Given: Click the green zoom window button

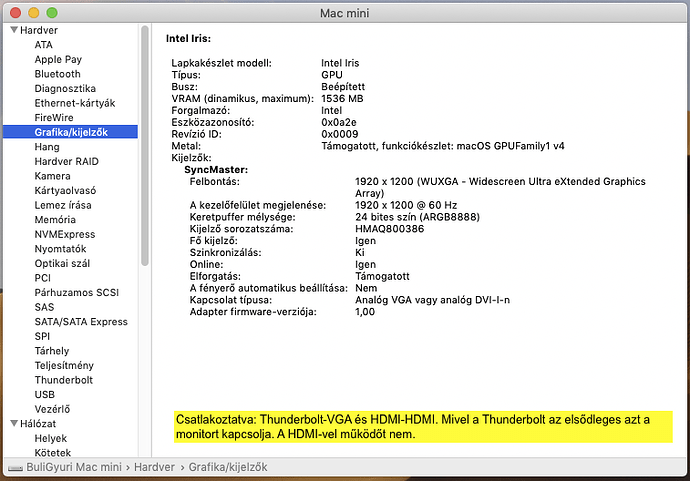Looking at the screenshot, I should tap(54, 11).
